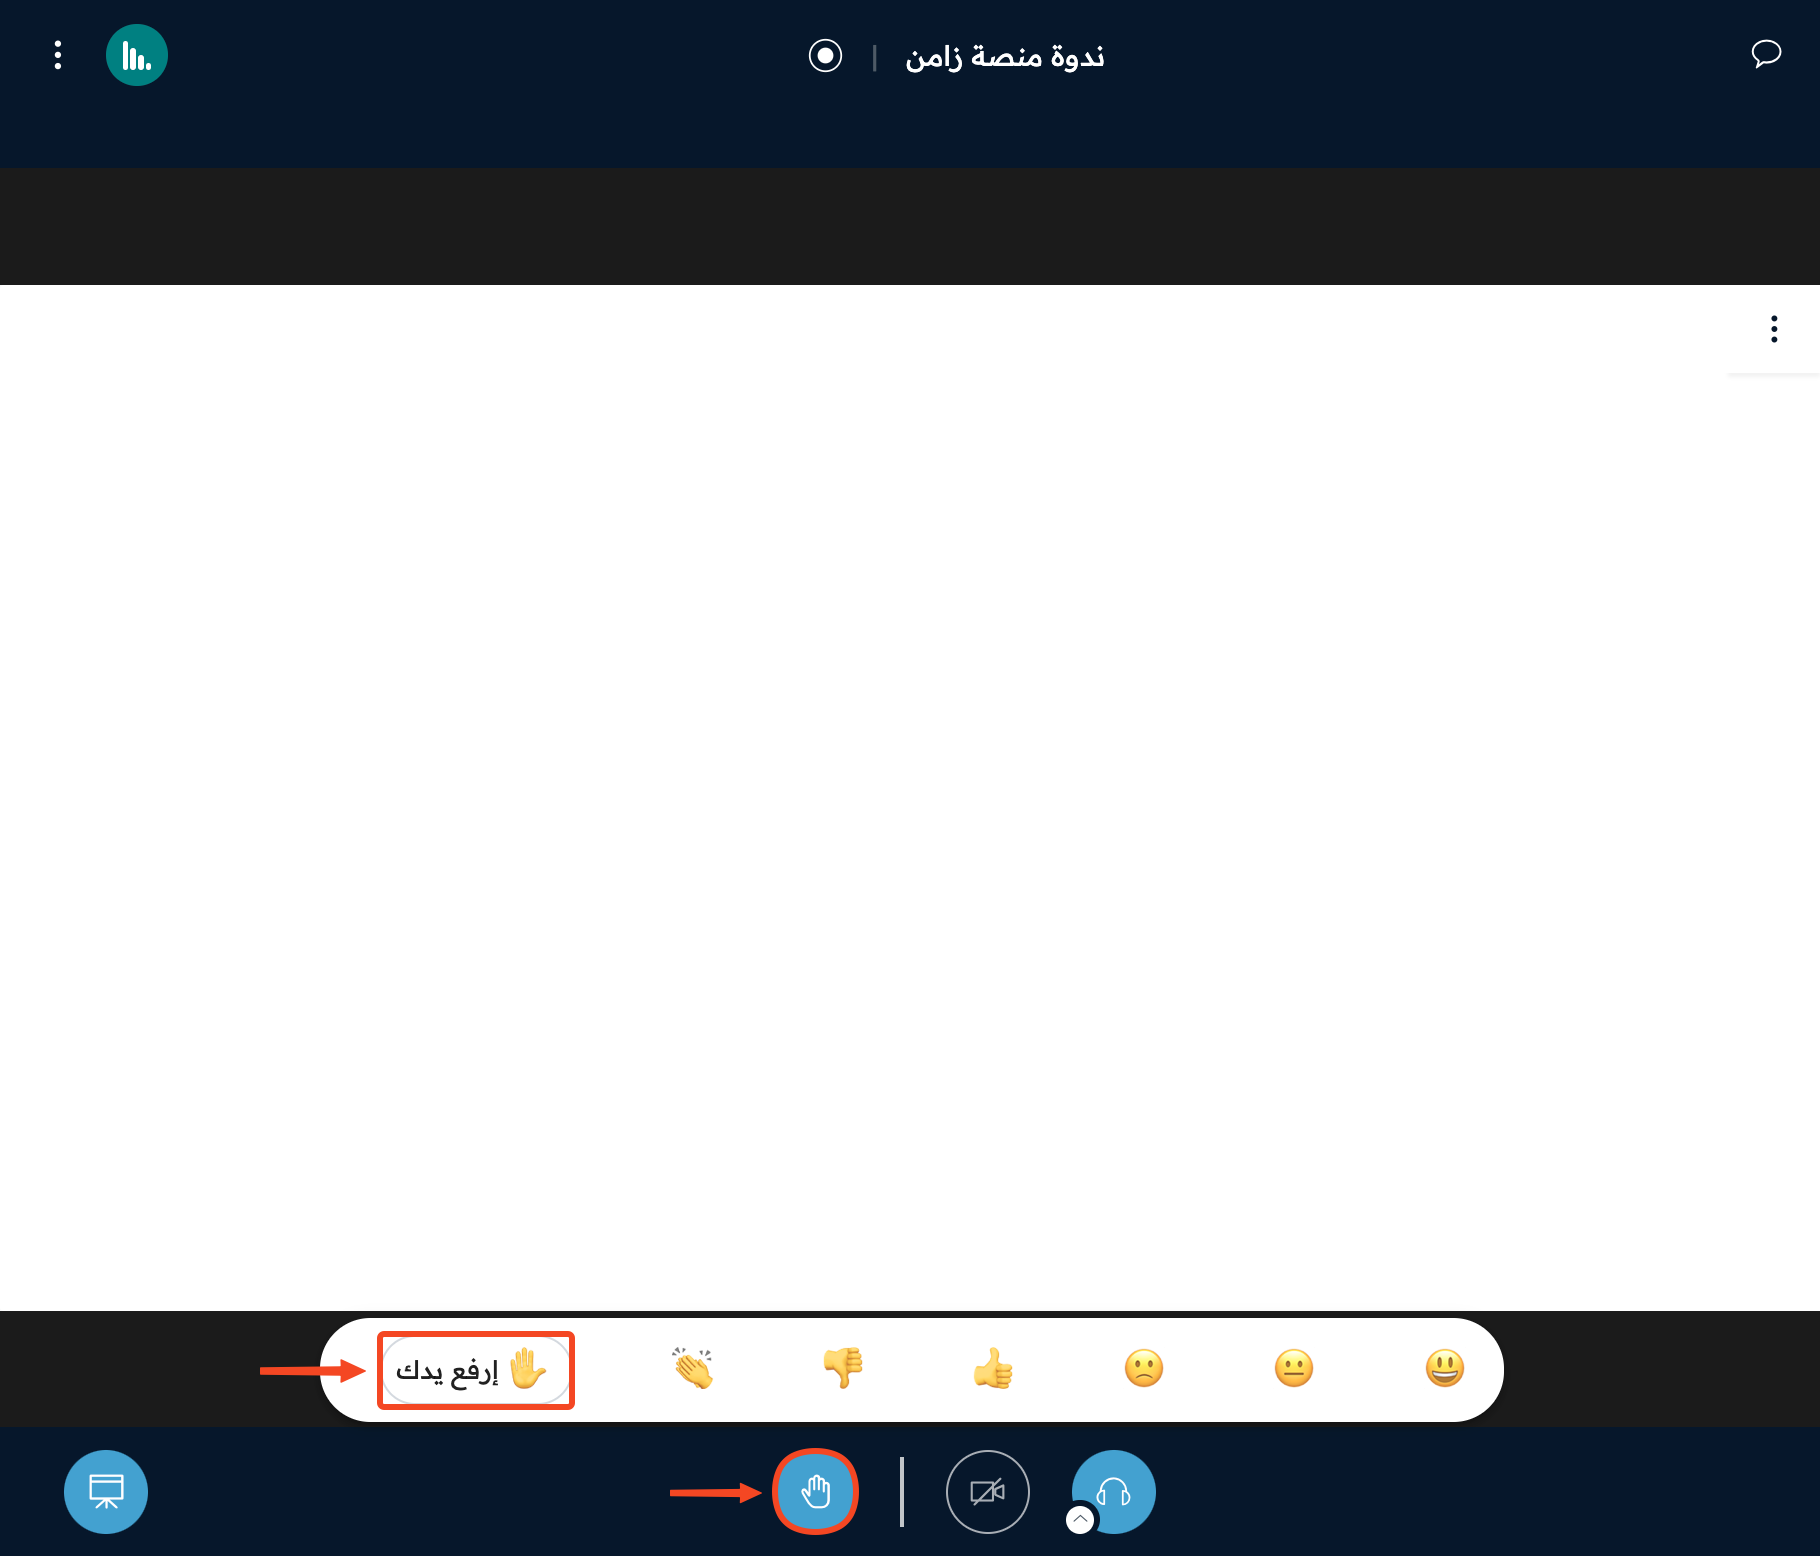Click the headphones audio button
1820x1556 pixels.
[x=1114, y=1492]
